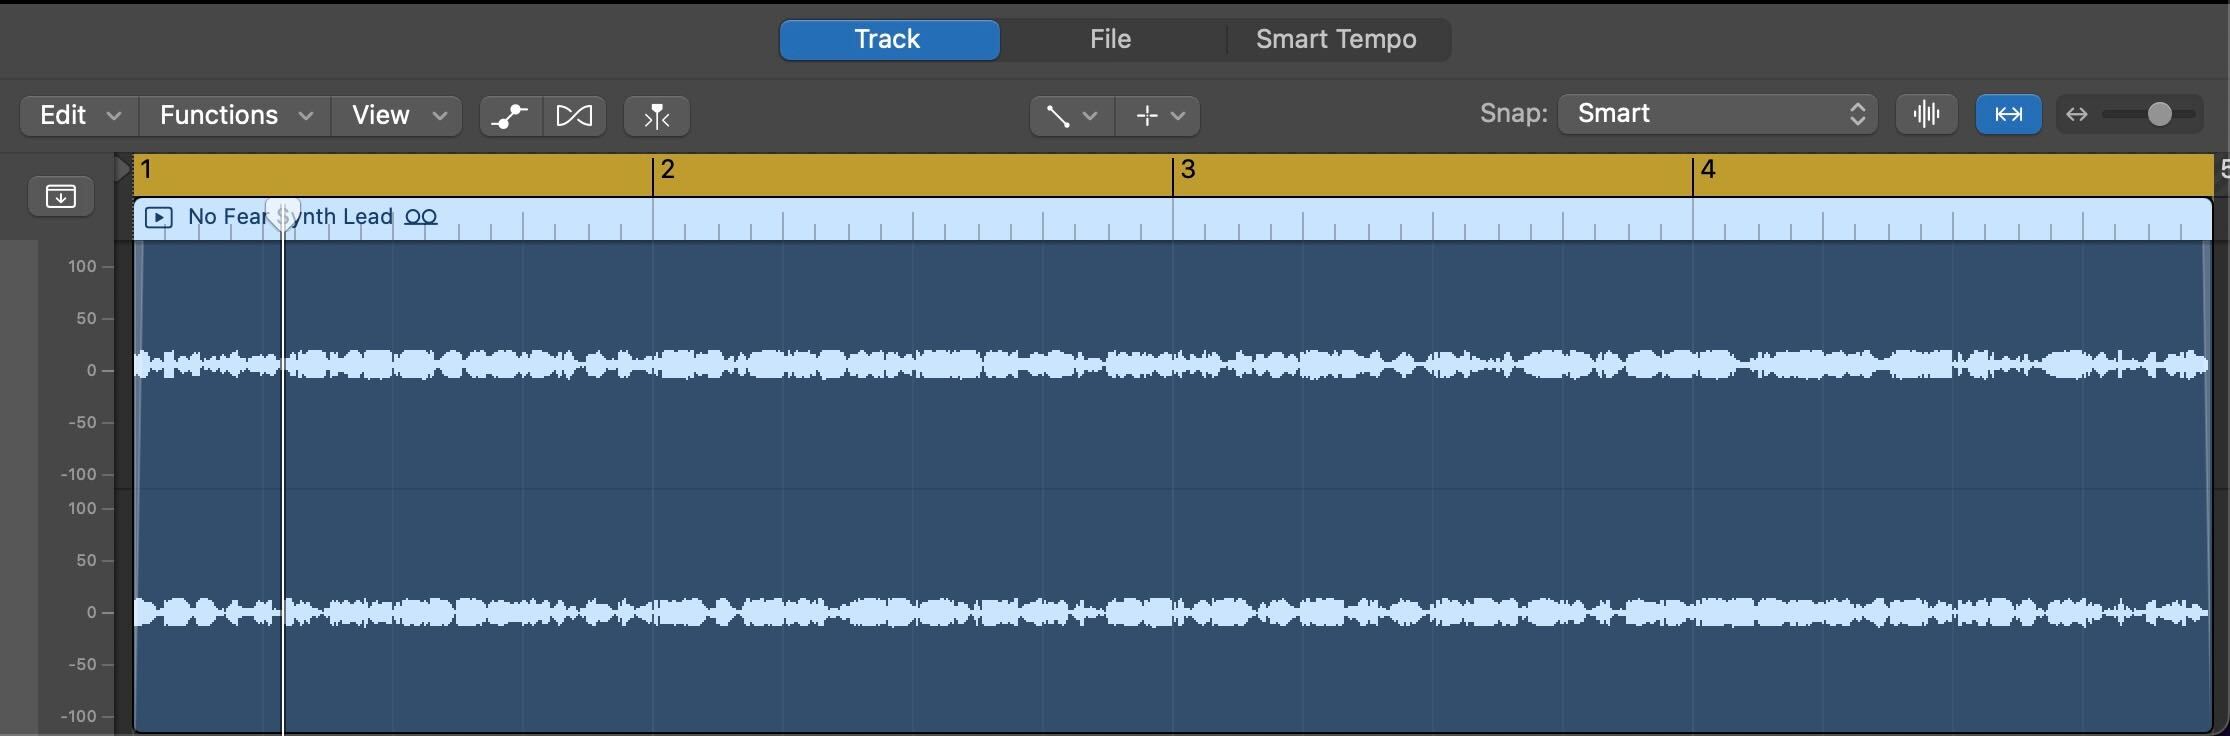Screen dimensions: 2230x736
Task: Open the Snap Smart dropdown
Action: [1717, 114]
